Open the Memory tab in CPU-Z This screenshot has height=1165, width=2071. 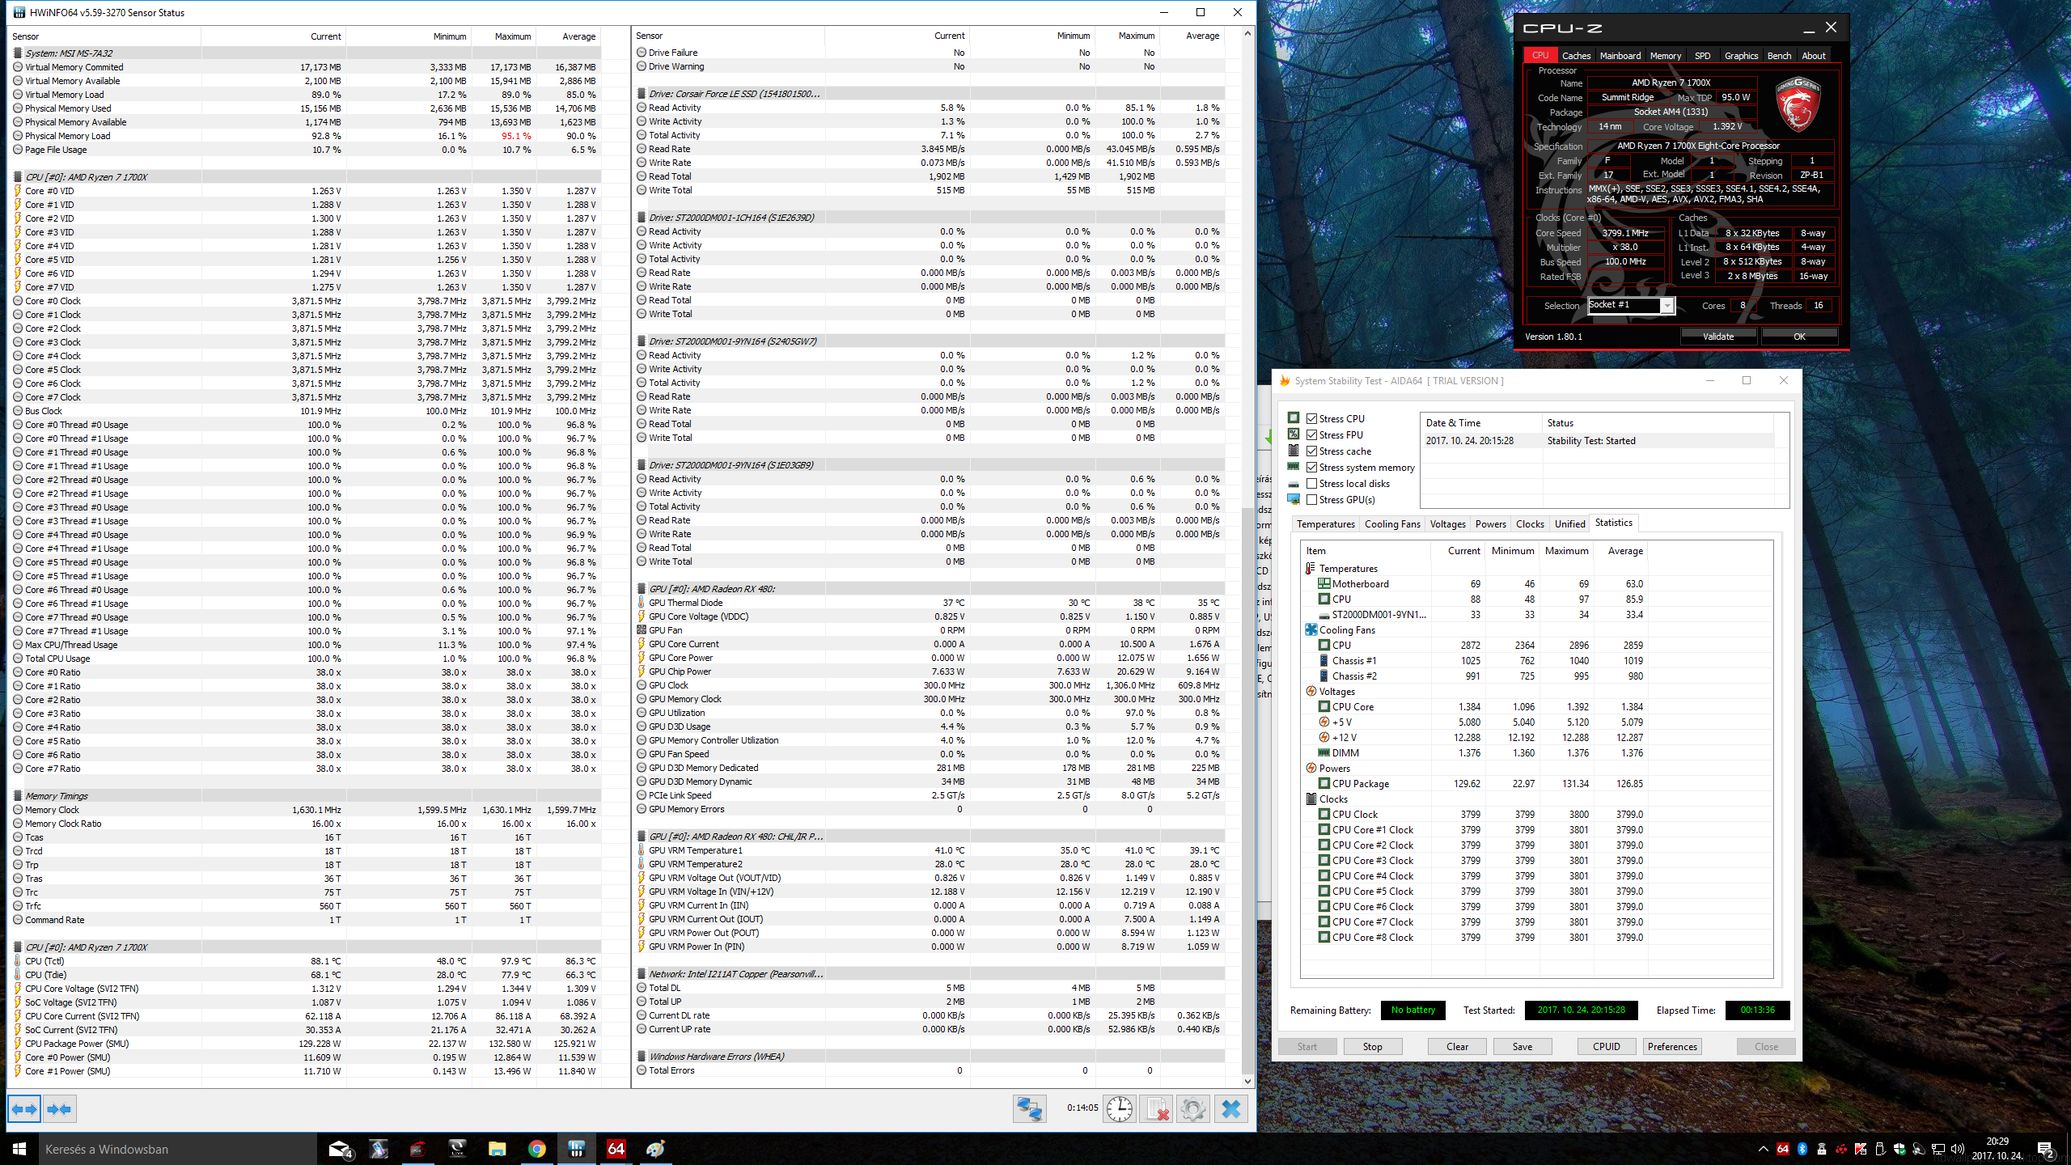(x=1665, y=56)
